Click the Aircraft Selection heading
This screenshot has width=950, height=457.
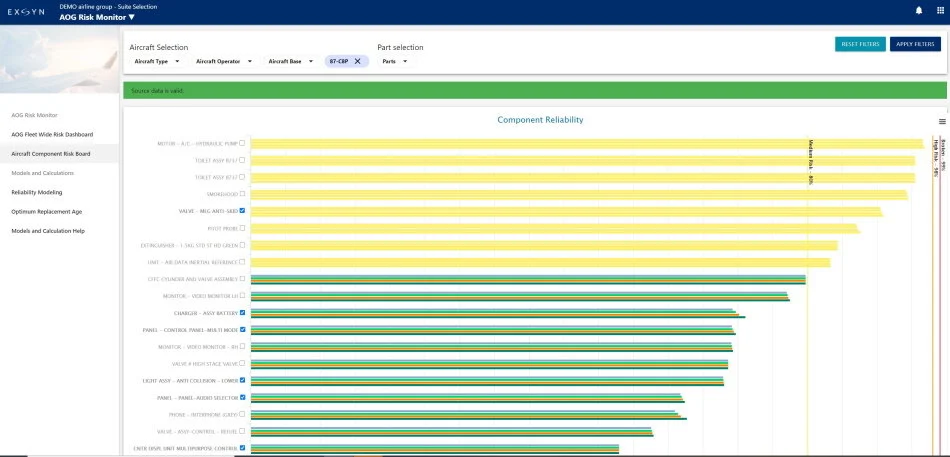(159, 47)
